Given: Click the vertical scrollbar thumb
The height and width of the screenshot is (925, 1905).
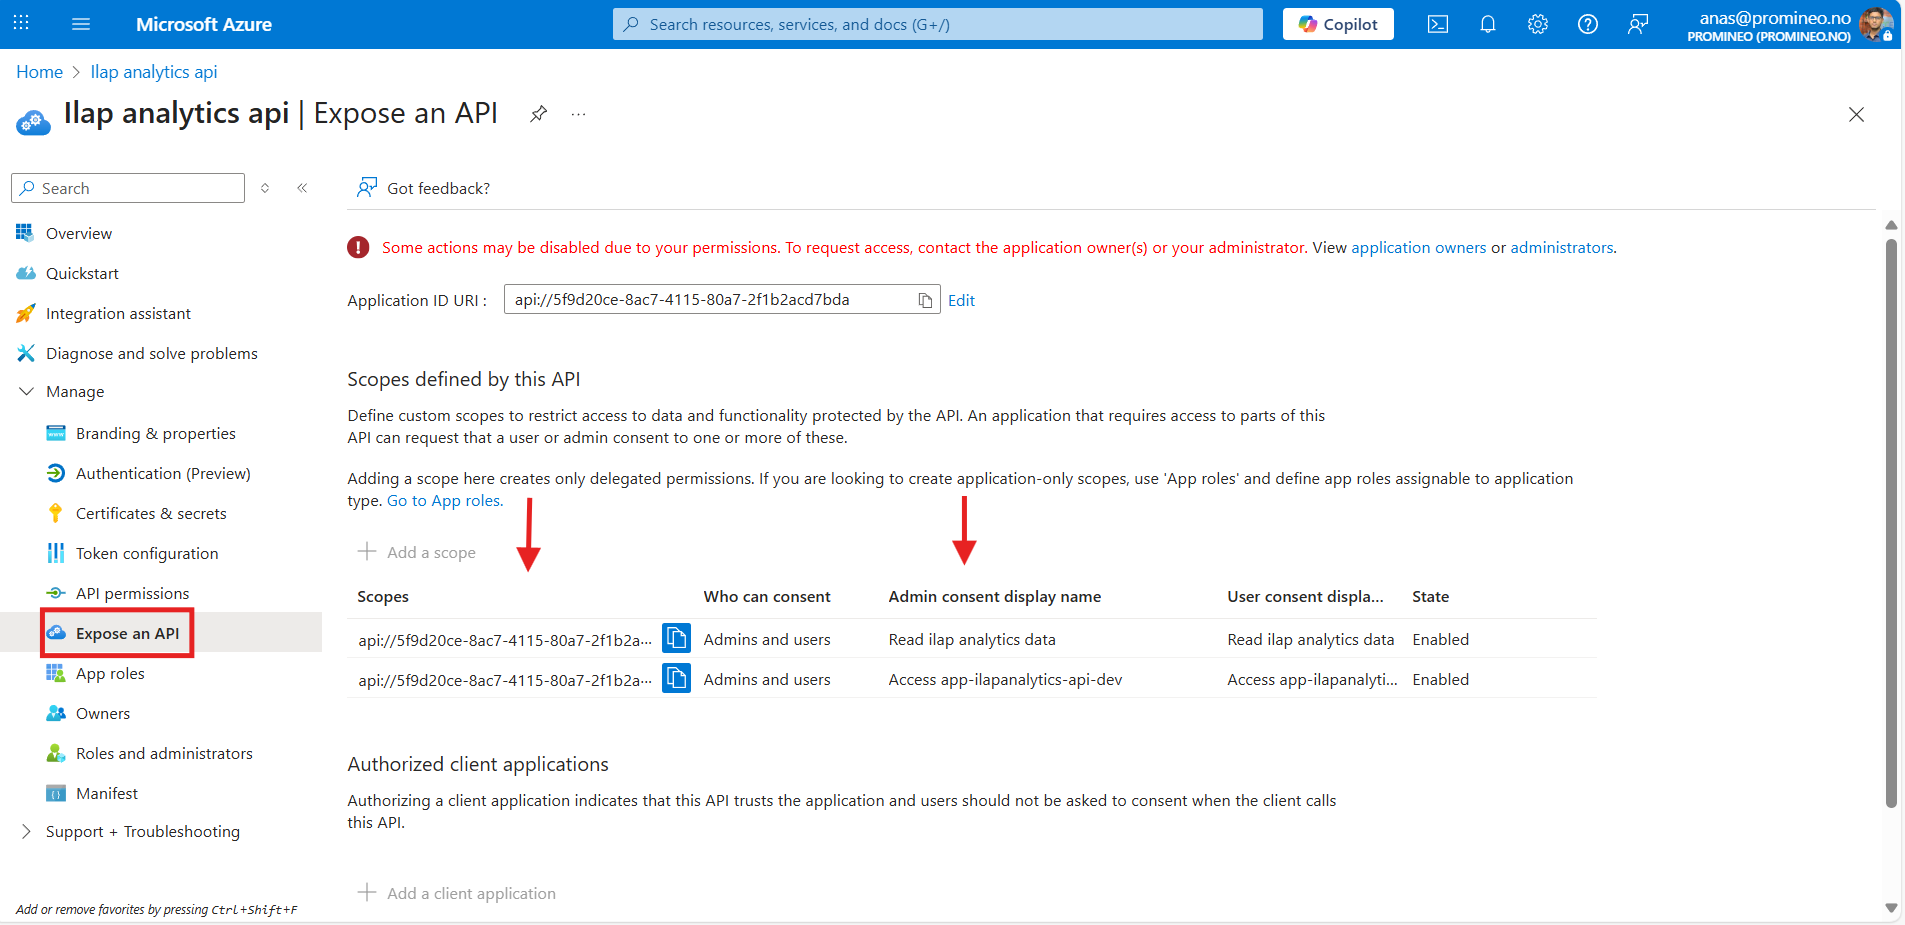Looking at the screenshot, I should pyautogui.click(x=1891, y=522).
